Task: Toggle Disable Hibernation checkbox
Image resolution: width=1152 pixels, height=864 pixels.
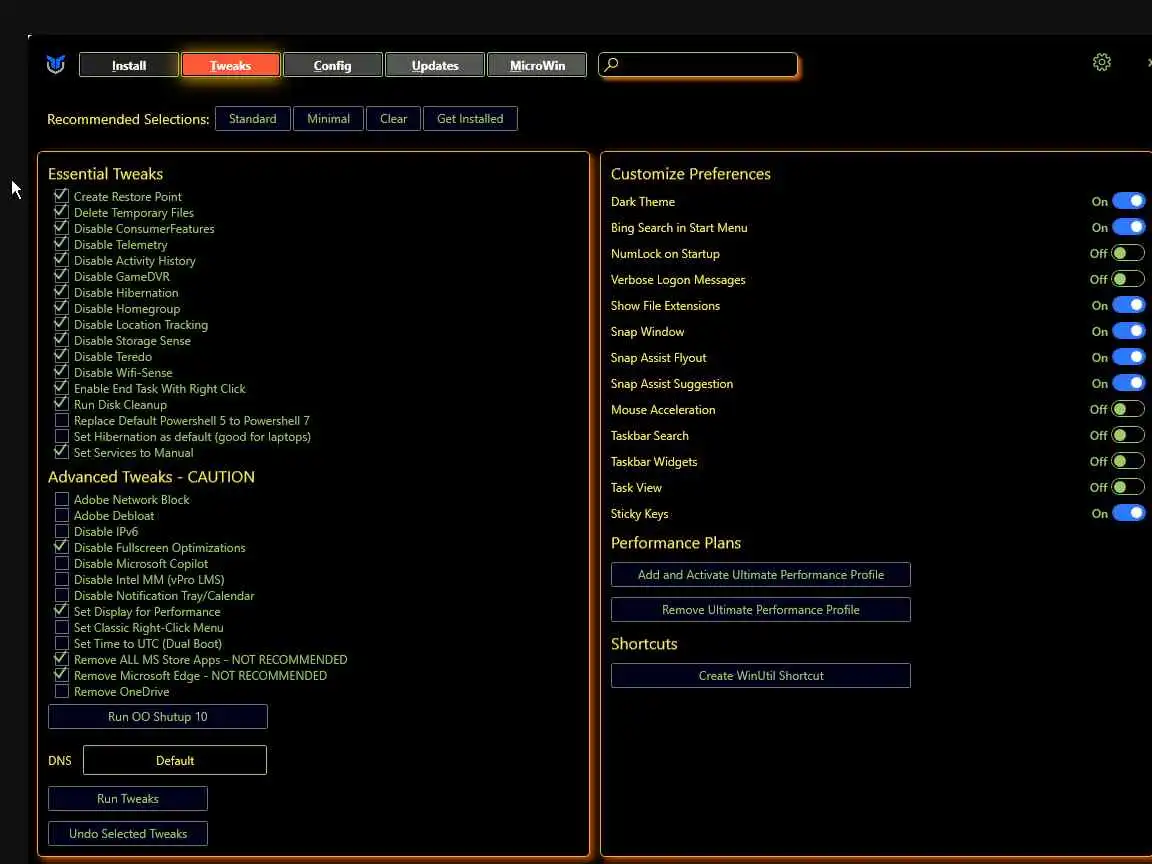Action: click(62, 292)
